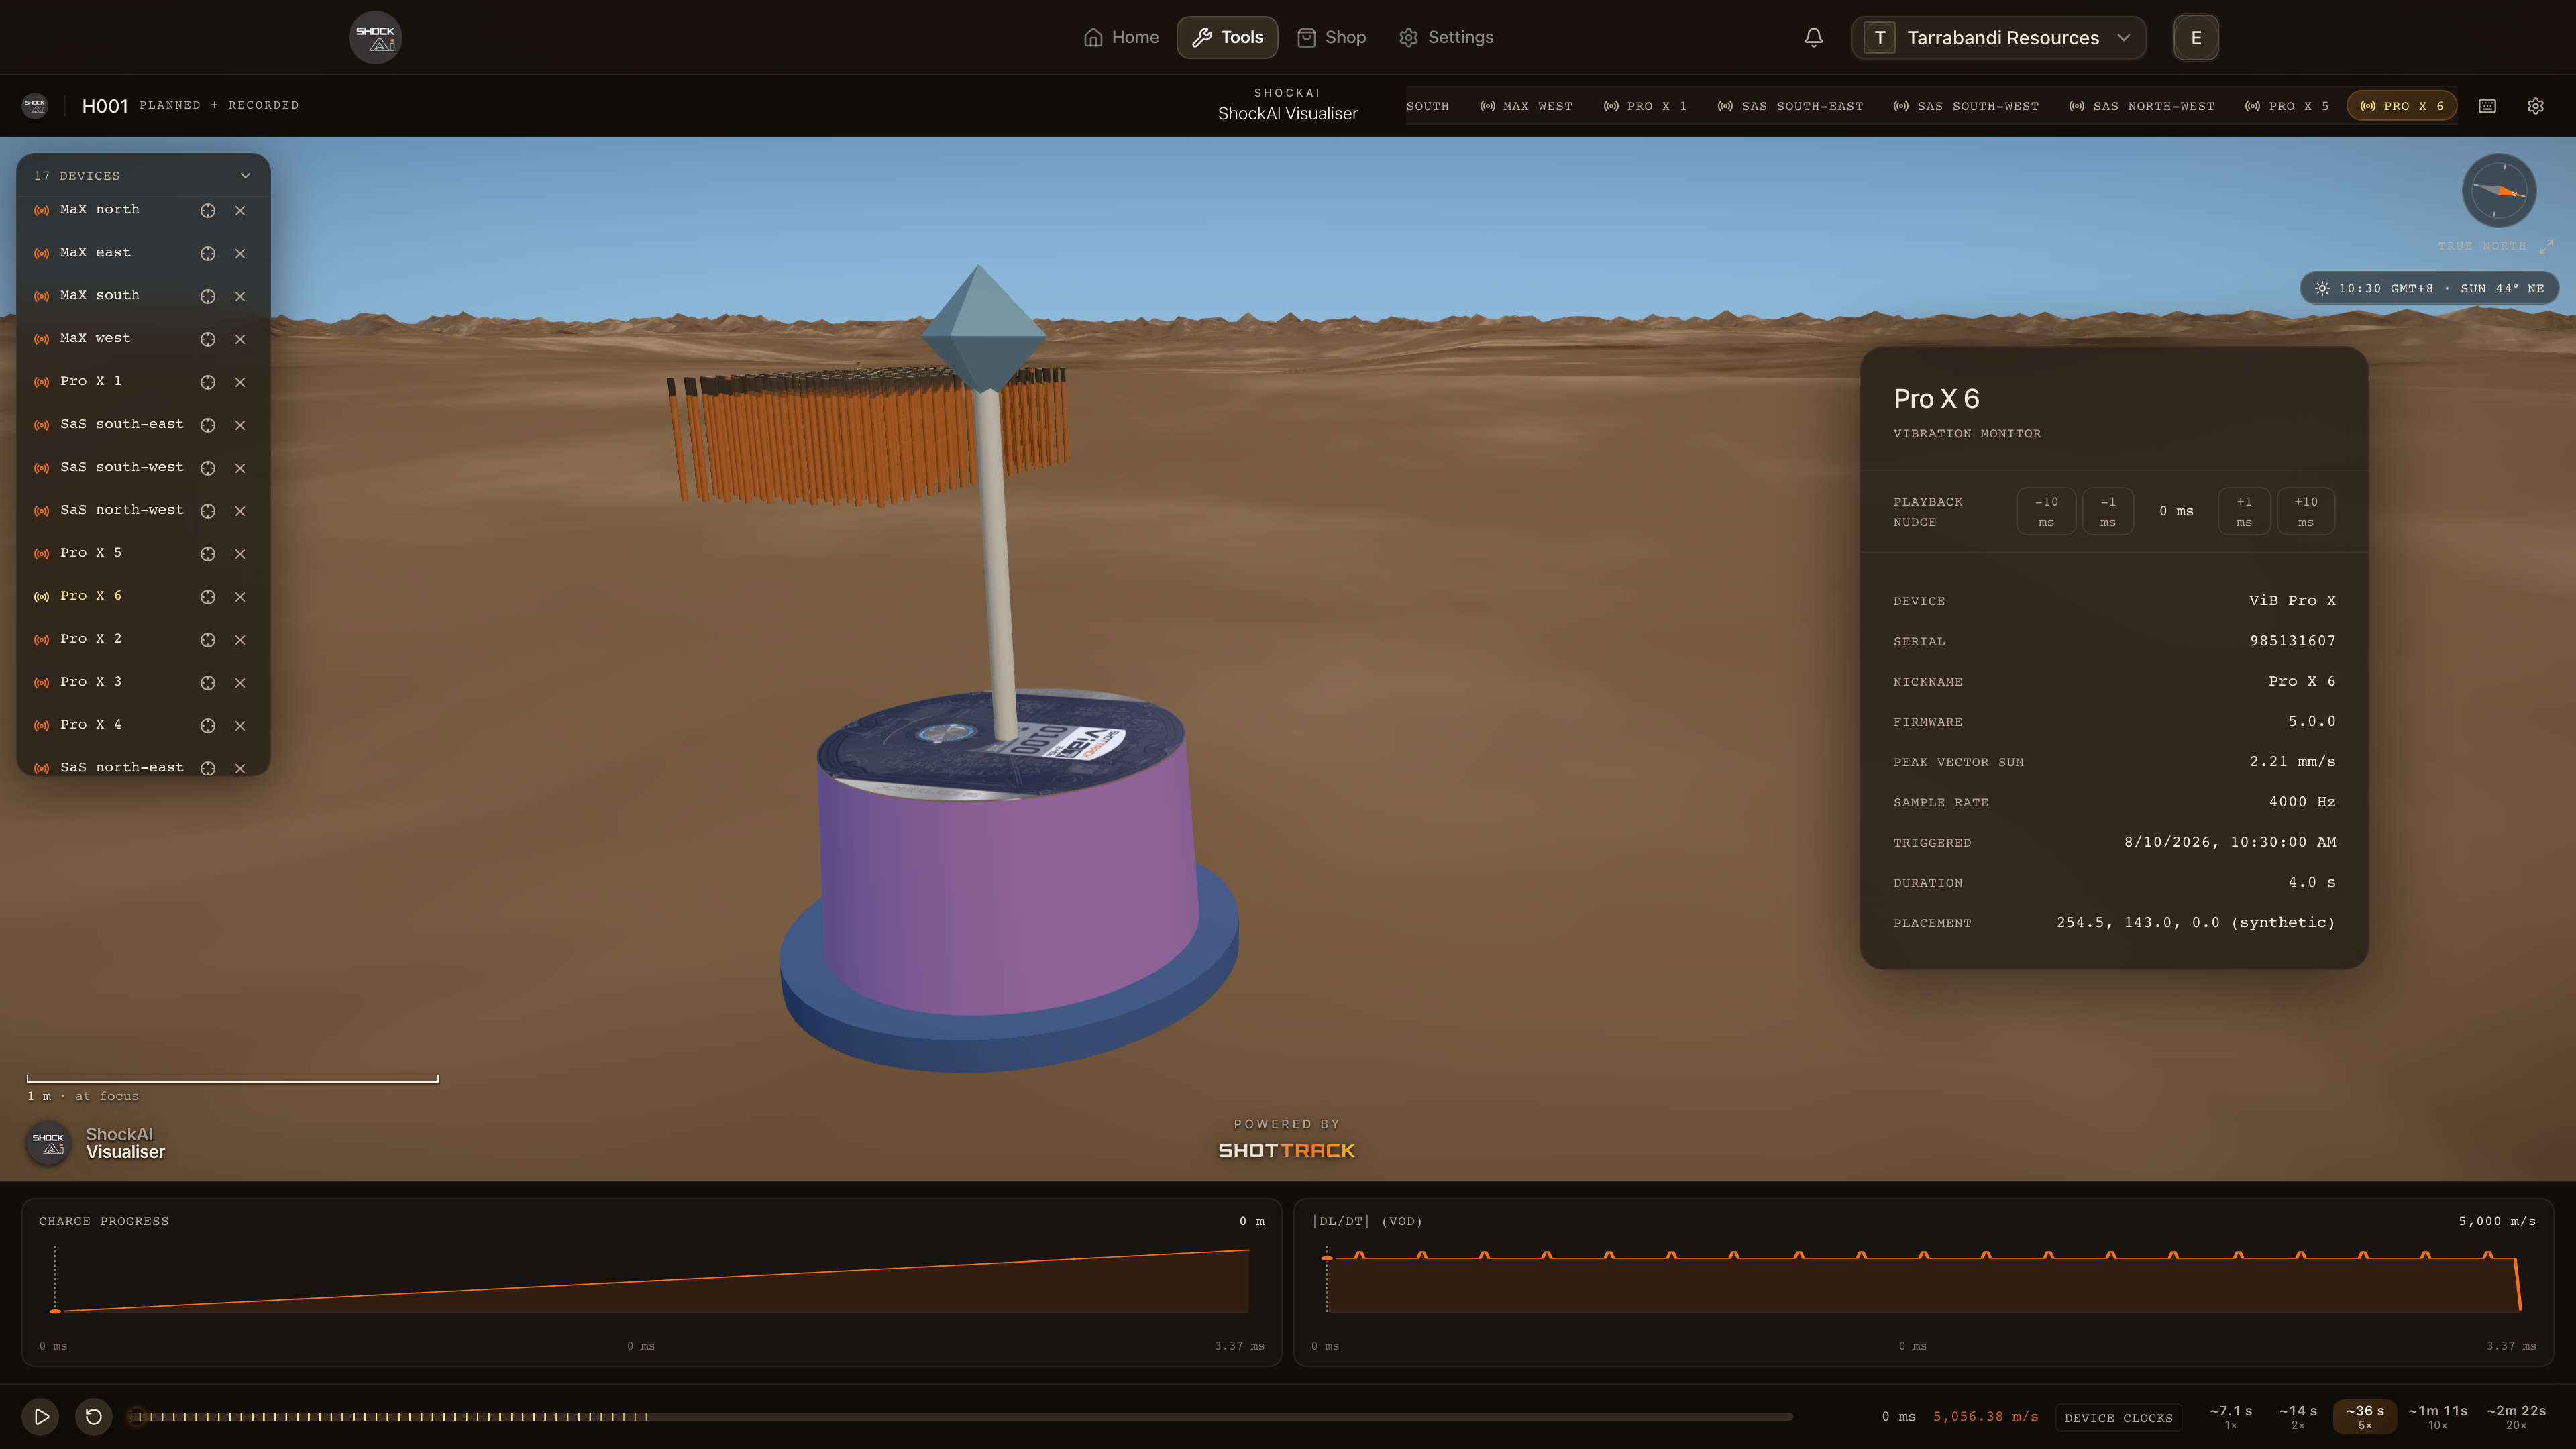
Task: Open visualiser settings gear icon
Action: pos(2535,106)
